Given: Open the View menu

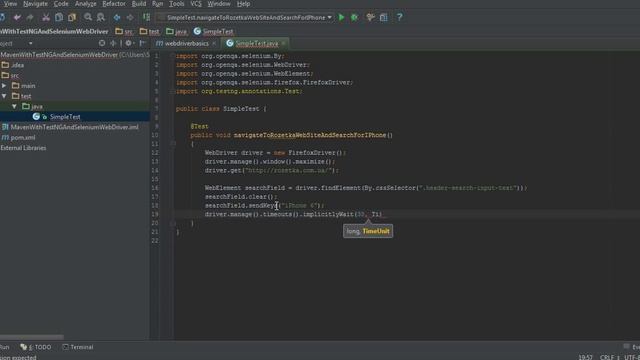Looking at the screenshot, I should (10, 4).
